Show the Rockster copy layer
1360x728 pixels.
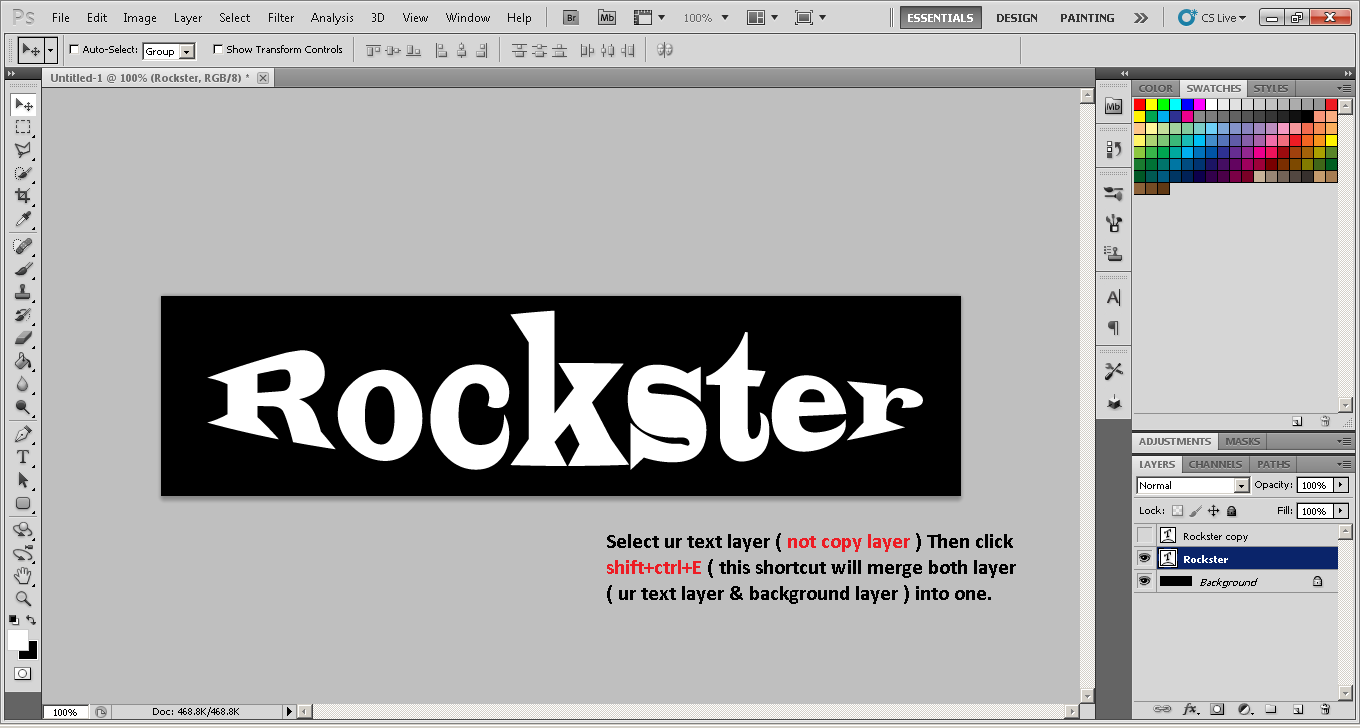(1144, 536)
